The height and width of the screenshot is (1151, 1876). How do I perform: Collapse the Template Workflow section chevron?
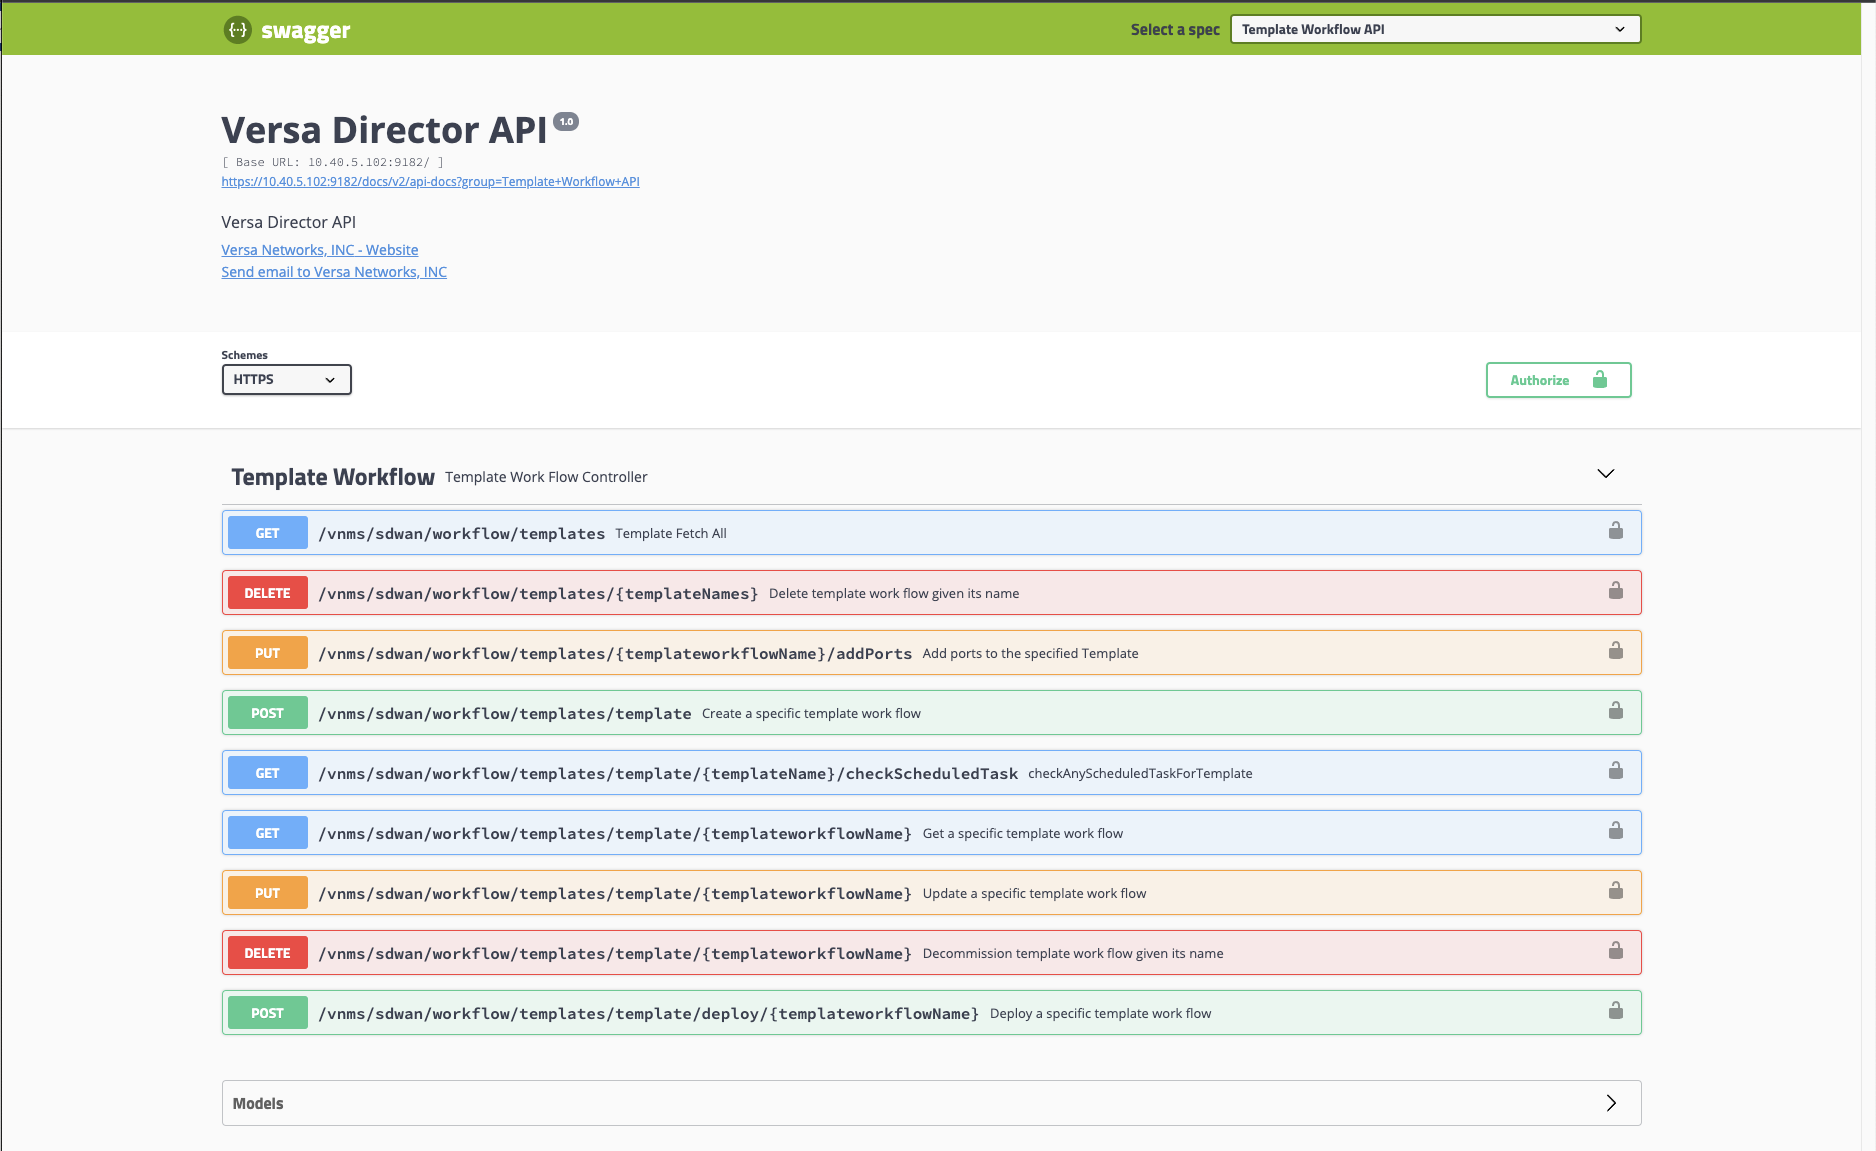tap(1605, 474)
